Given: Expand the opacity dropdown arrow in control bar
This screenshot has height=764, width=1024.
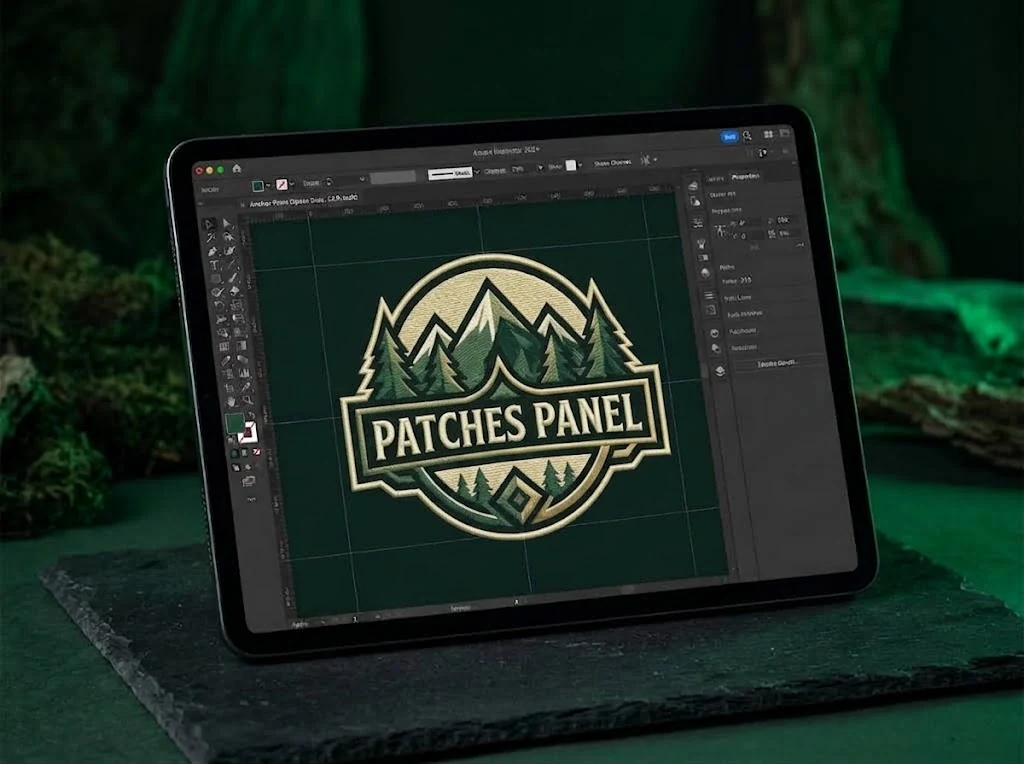Looking at the screenshot, I should click(540, 168).
